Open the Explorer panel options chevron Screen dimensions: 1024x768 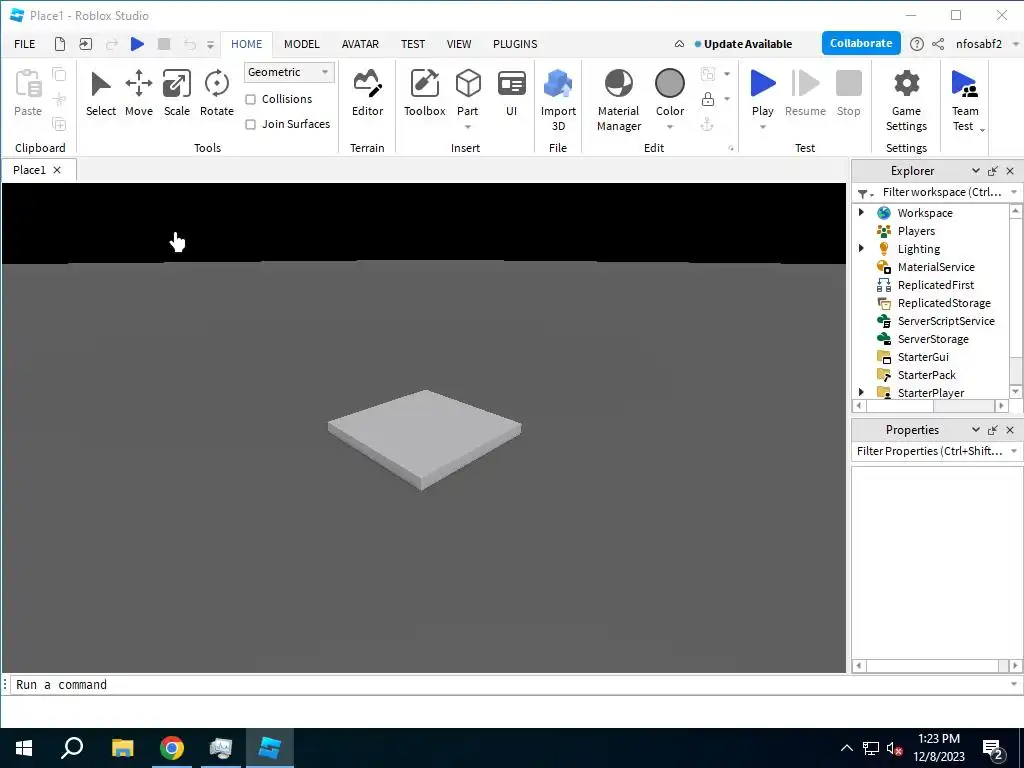pyautogui.click(x=975, y=170)
